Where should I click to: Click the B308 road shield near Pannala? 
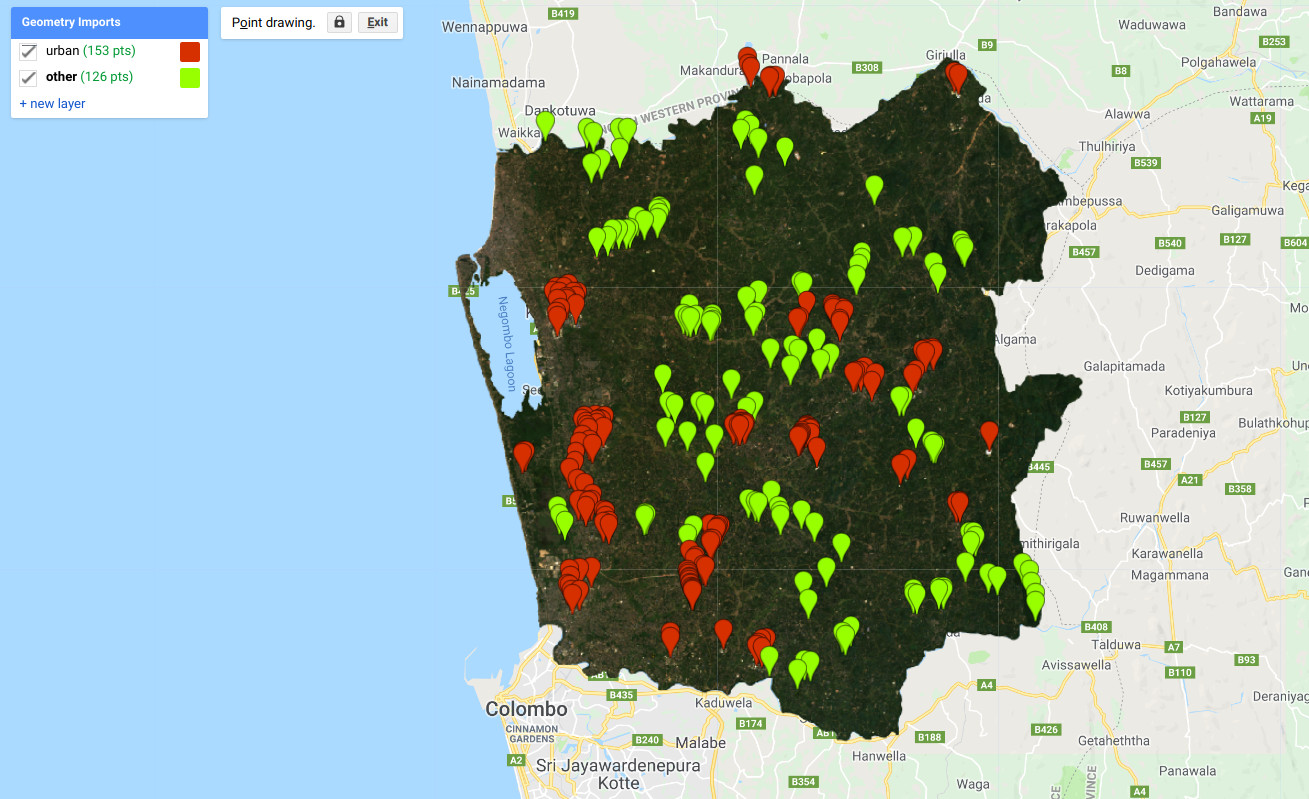click(866, 67)
